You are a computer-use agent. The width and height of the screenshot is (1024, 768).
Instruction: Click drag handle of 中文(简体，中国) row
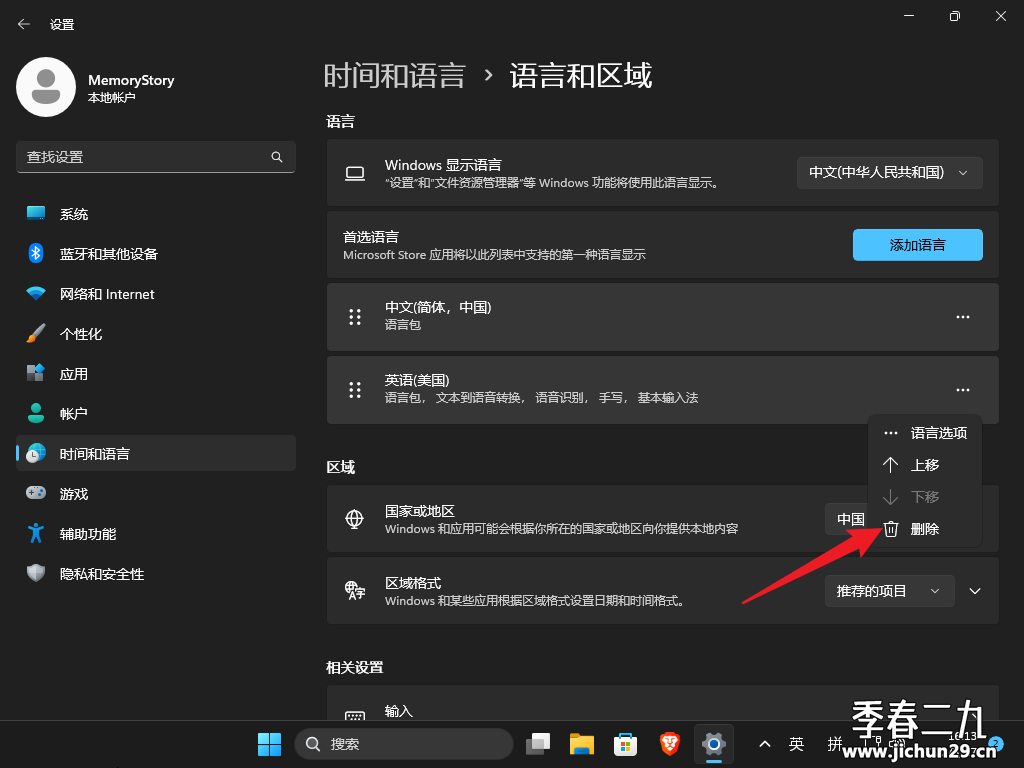pos(355,317)
